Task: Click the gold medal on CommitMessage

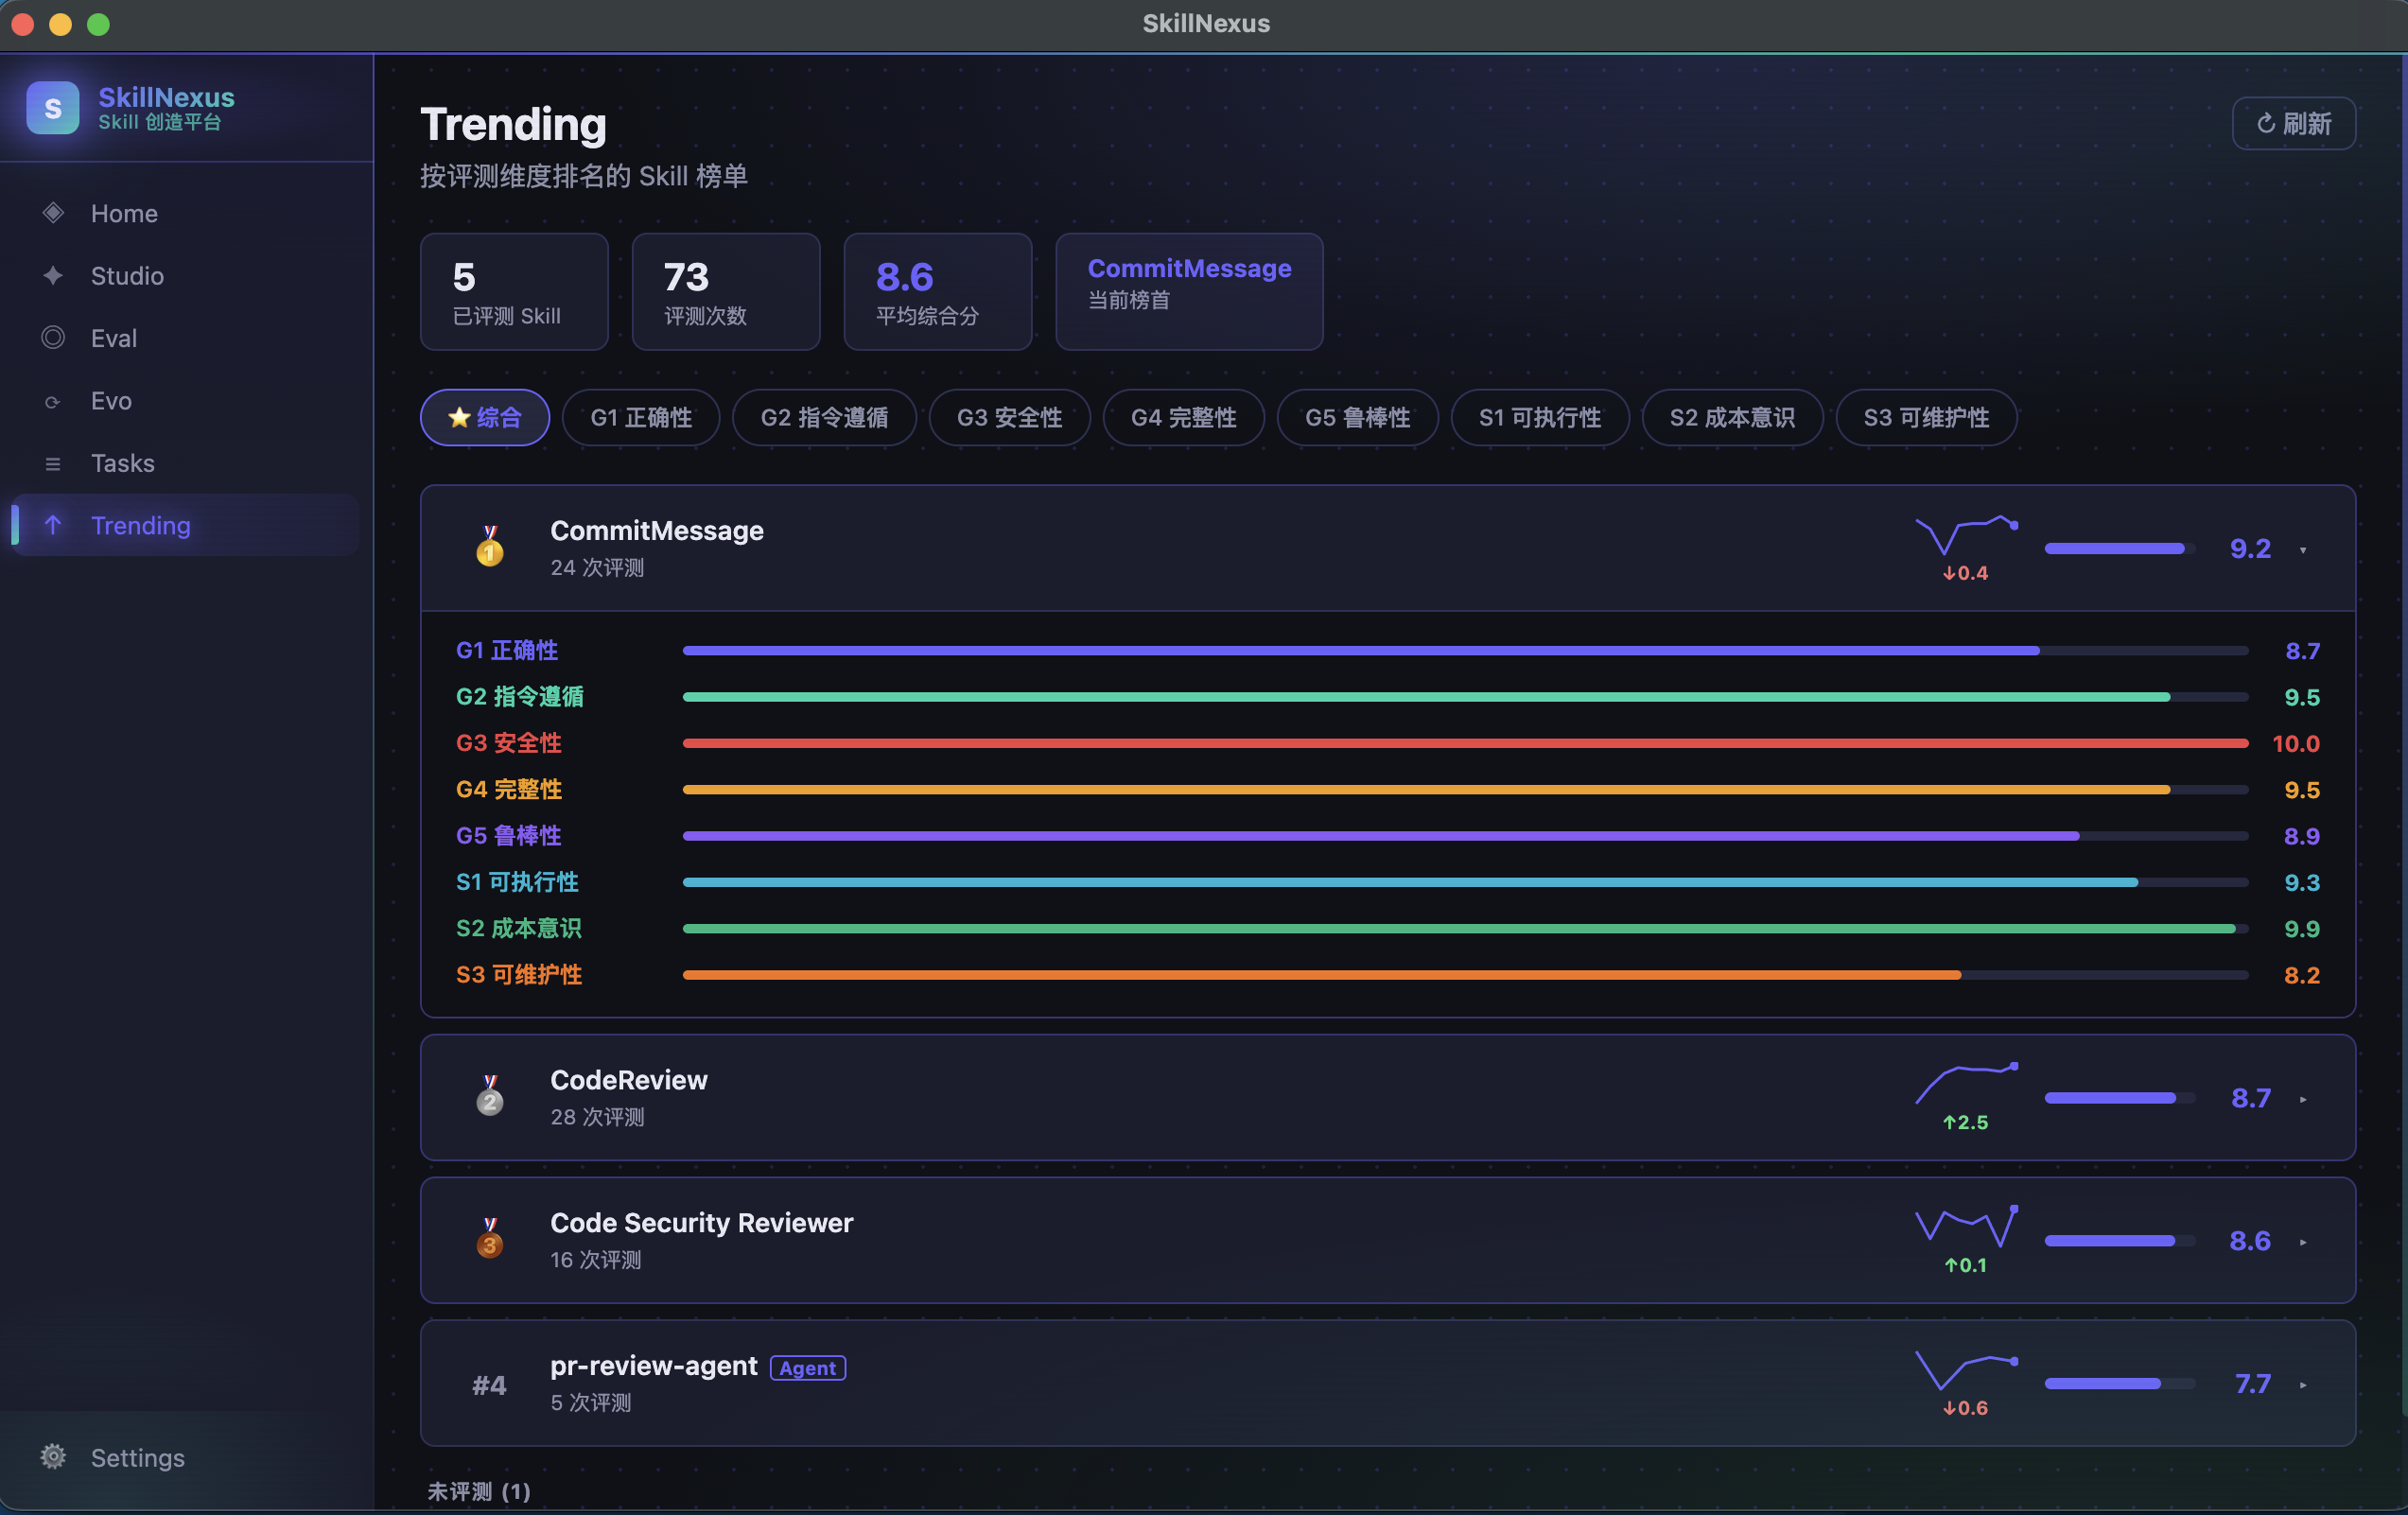Action: coord(489,547)
